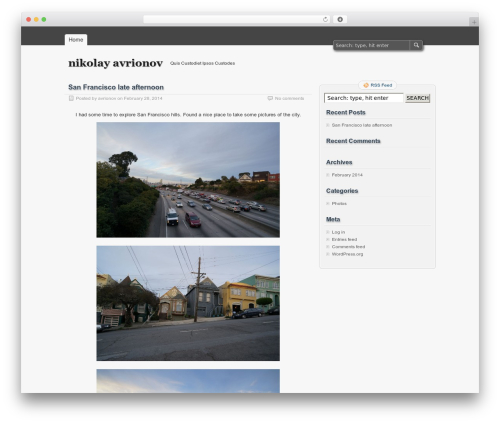Open WordPress.org link
The image size is (500, 423).
click(347, 254)
